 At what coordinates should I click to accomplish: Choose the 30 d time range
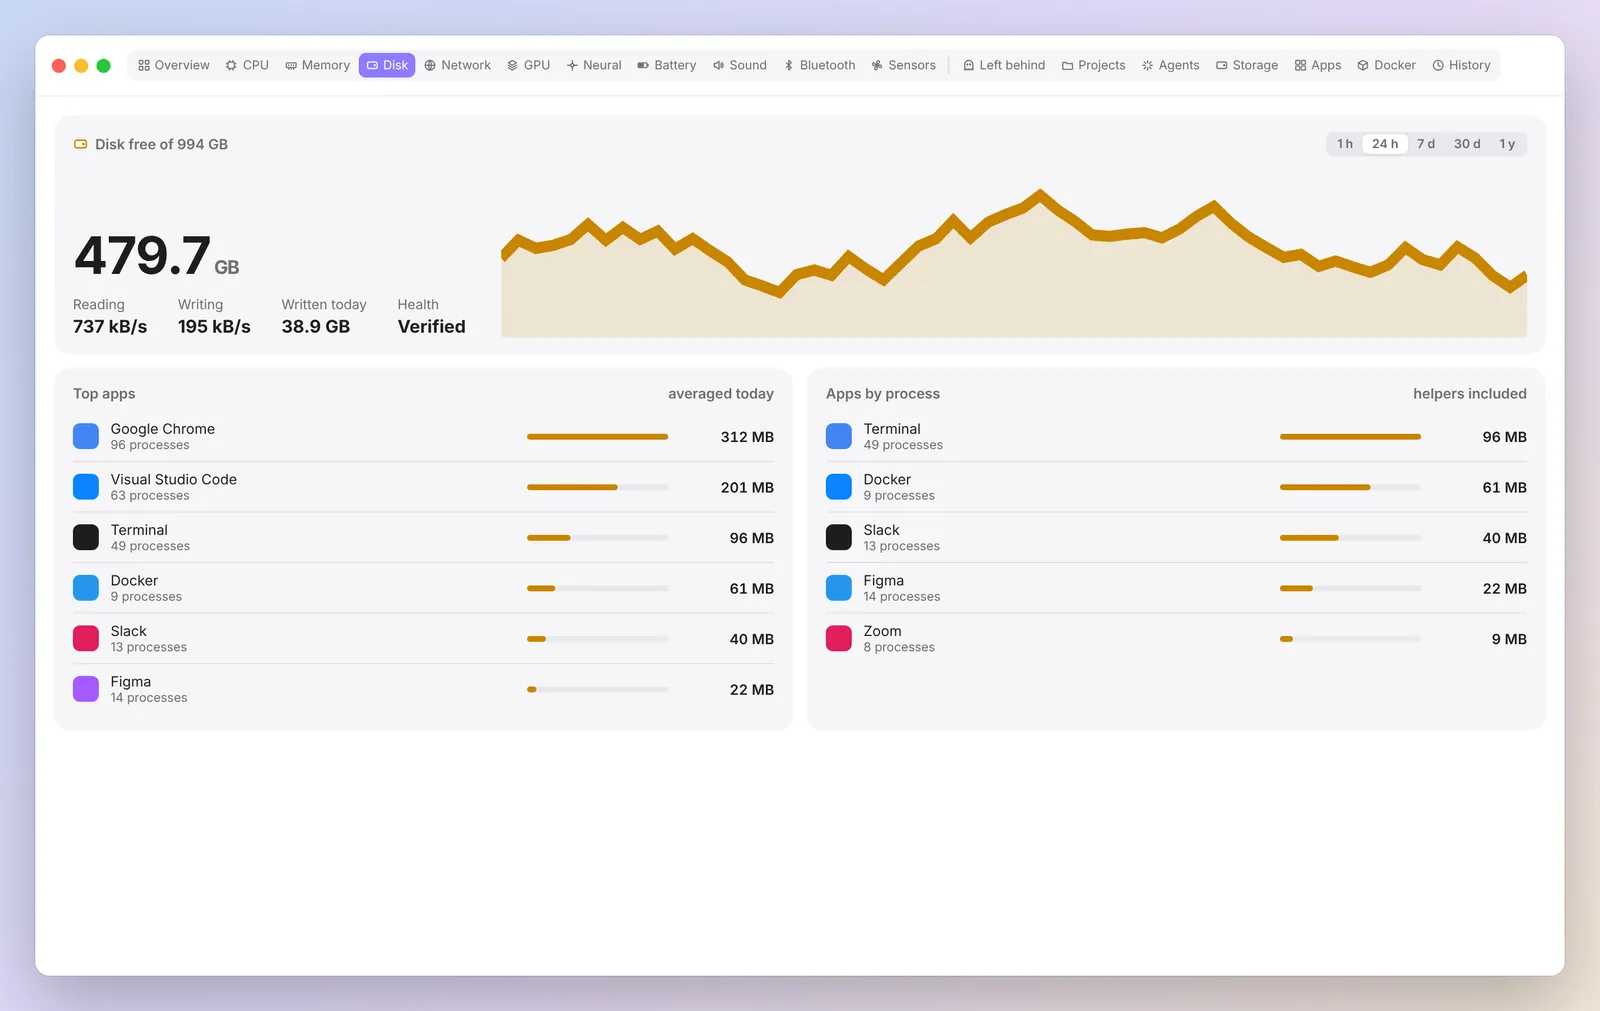click(1467, 144)
